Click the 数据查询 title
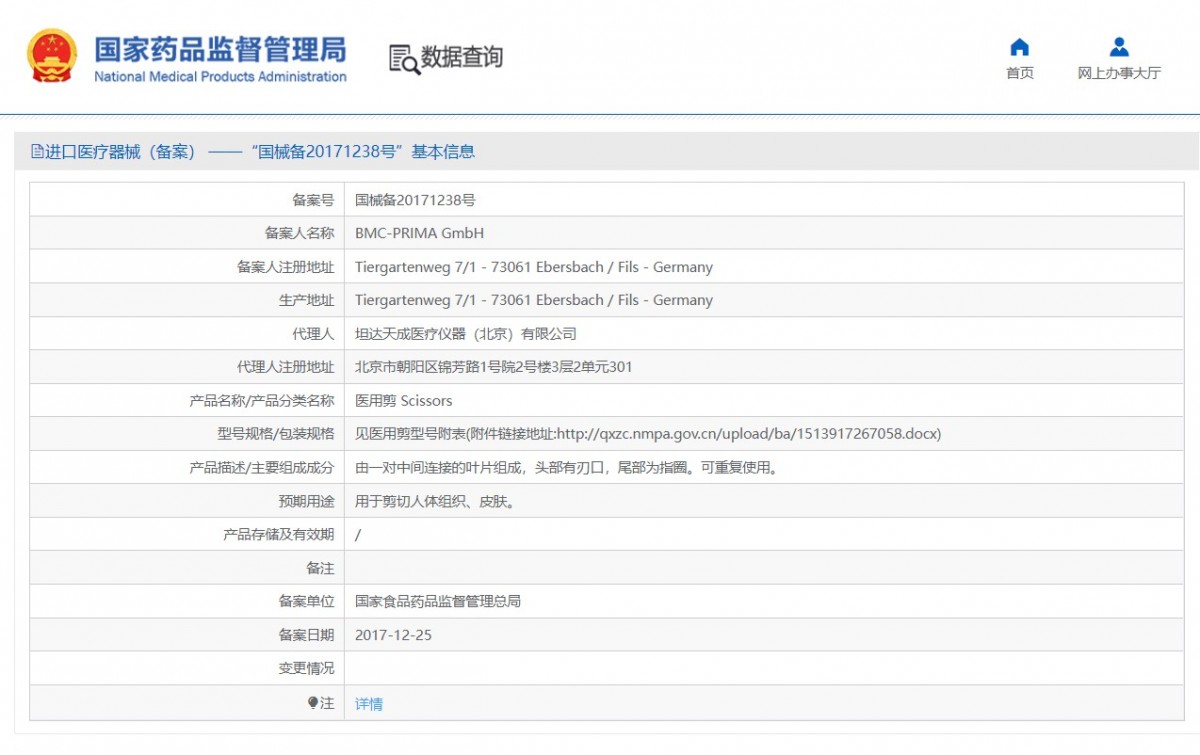 (461, 57)
